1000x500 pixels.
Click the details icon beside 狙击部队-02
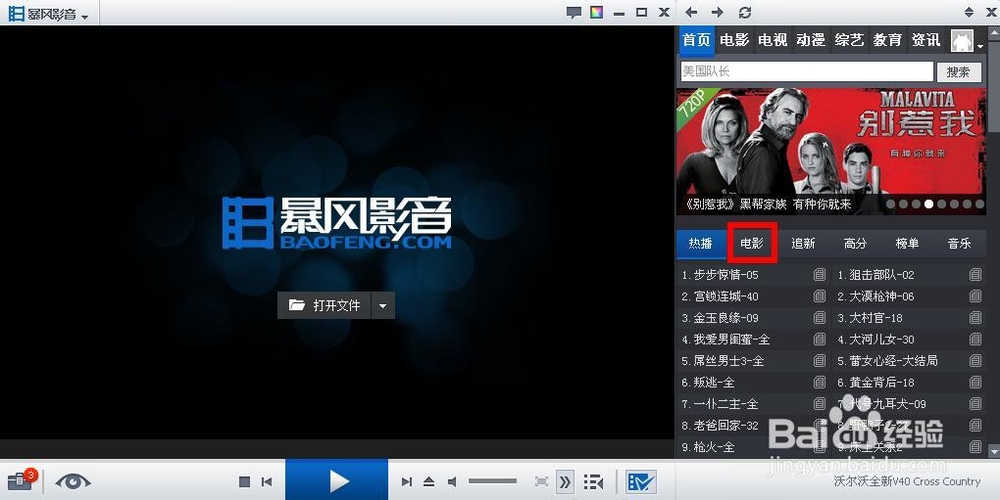975,275
